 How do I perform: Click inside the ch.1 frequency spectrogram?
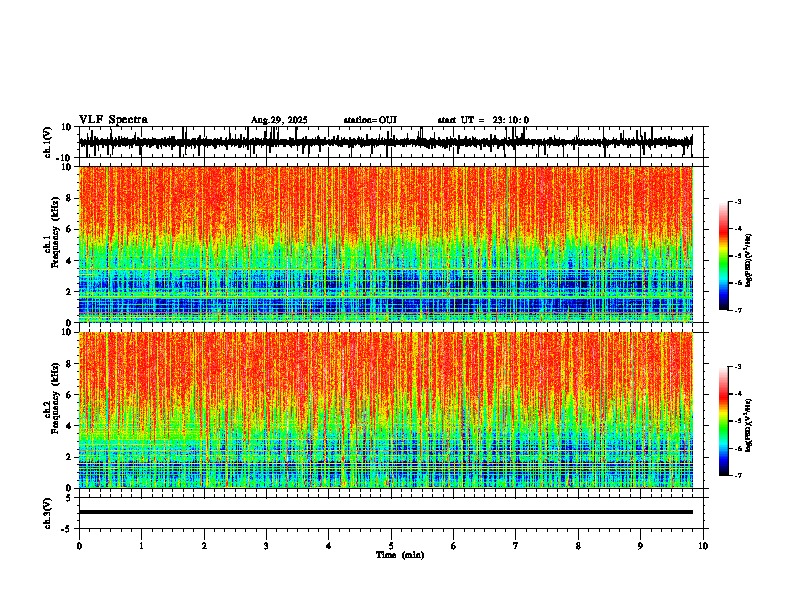(x=386, y=244)
